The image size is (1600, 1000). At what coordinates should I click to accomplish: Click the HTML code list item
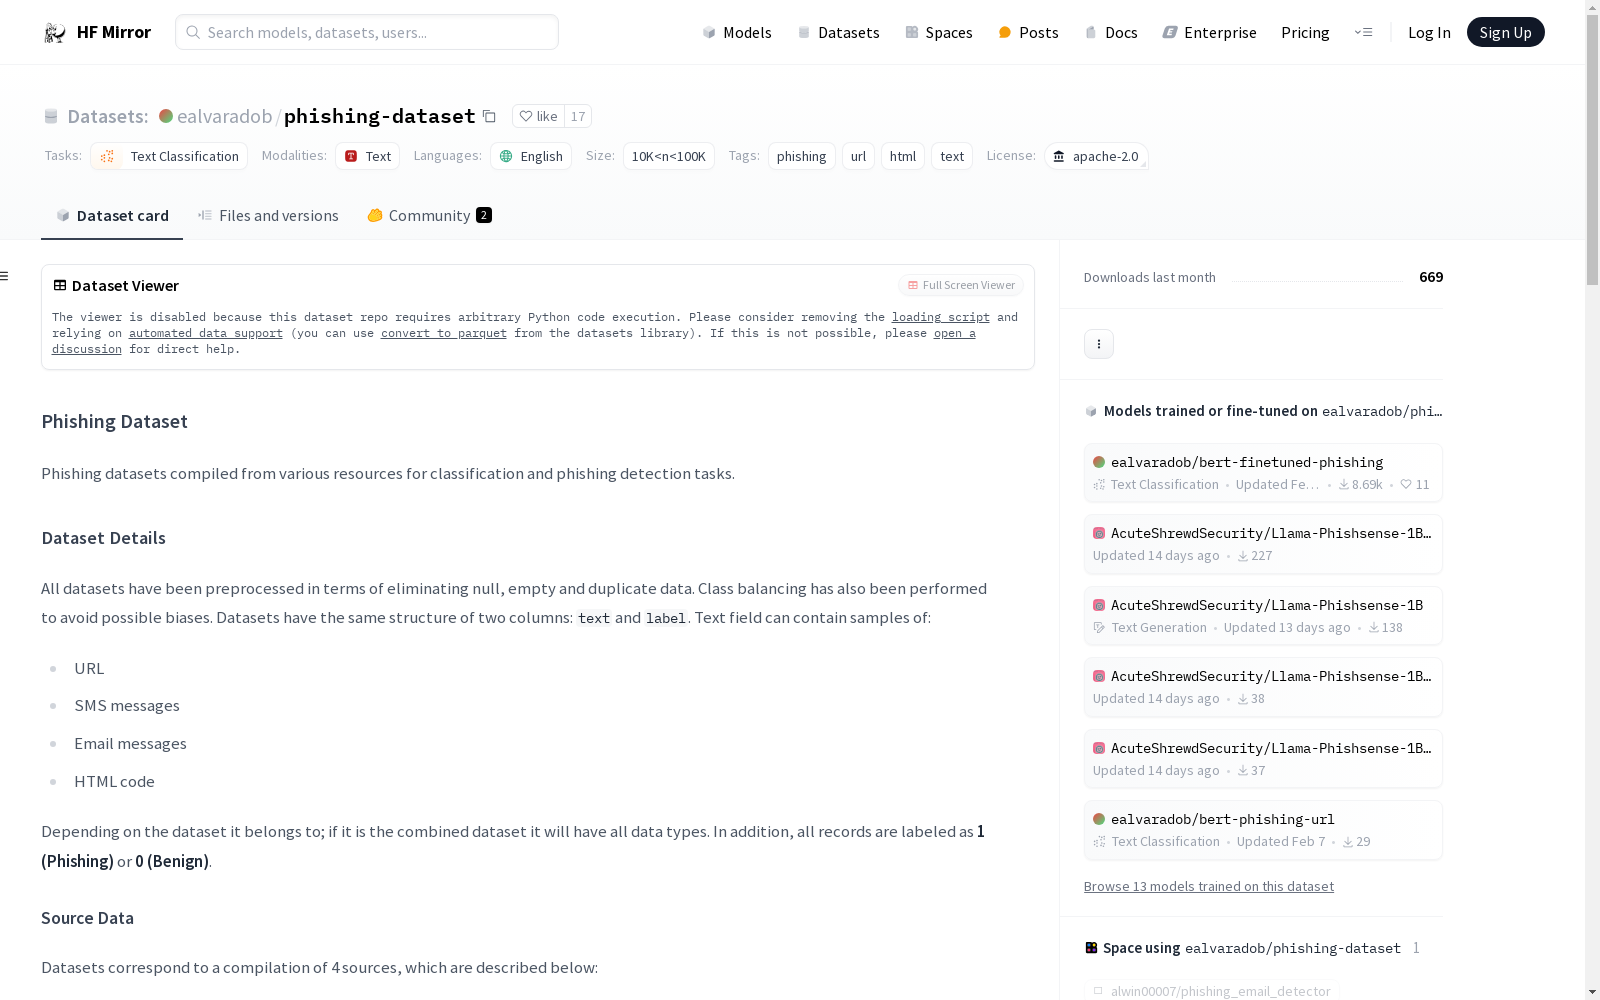point(114,782)
